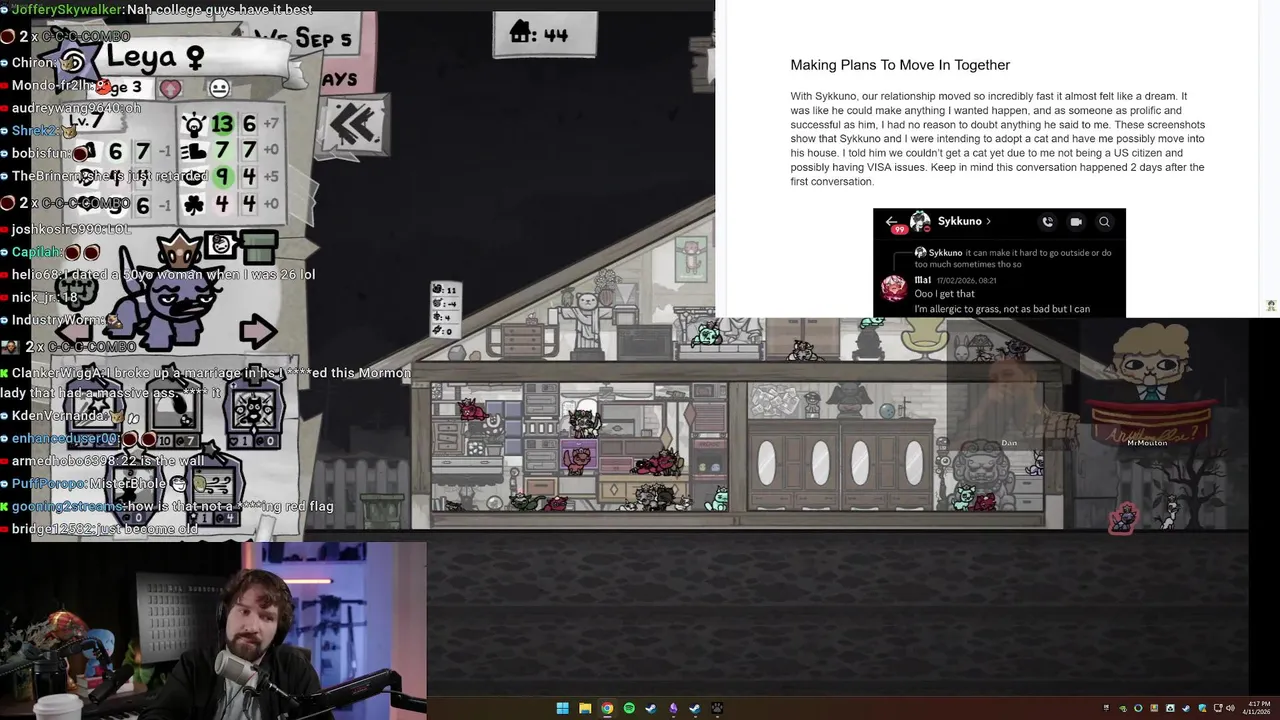Click the double left arrow collapse button
The image size is (1280, 720).
pyautogui.click(x=353, y=127)
